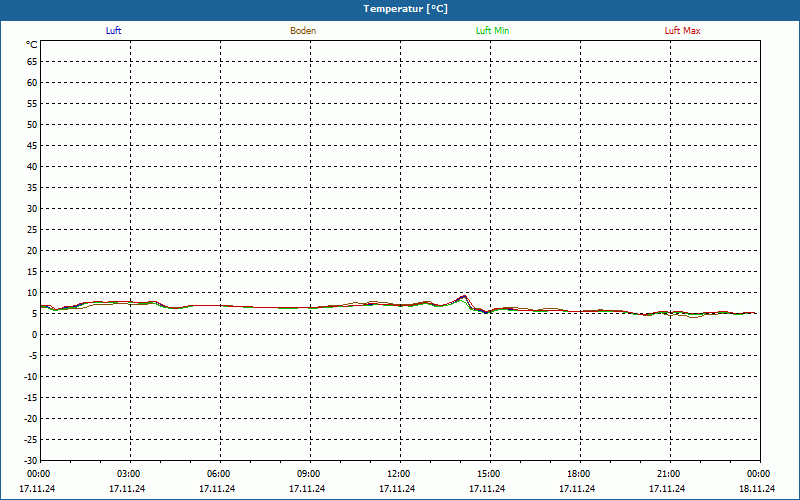Click the -20 value on the temperature axis
This screenshot has height=500, width=800.
click(31, 419)
